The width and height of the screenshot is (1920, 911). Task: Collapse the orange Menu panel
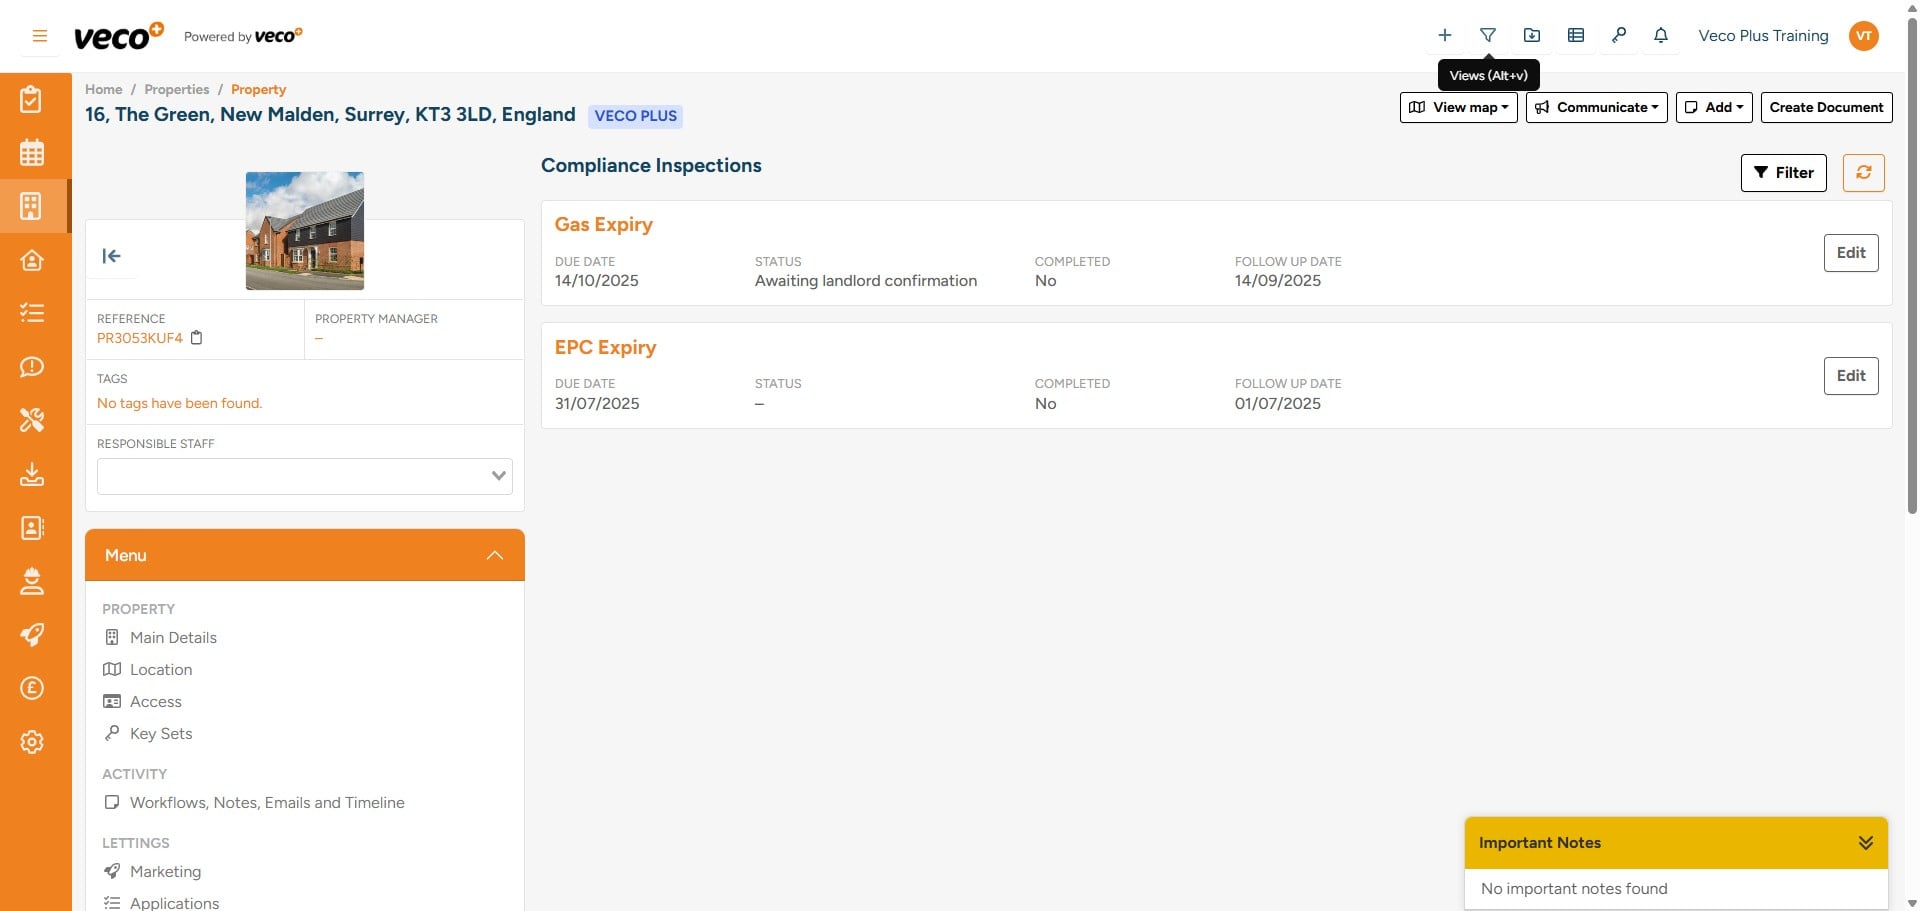[x=494, y=555]
